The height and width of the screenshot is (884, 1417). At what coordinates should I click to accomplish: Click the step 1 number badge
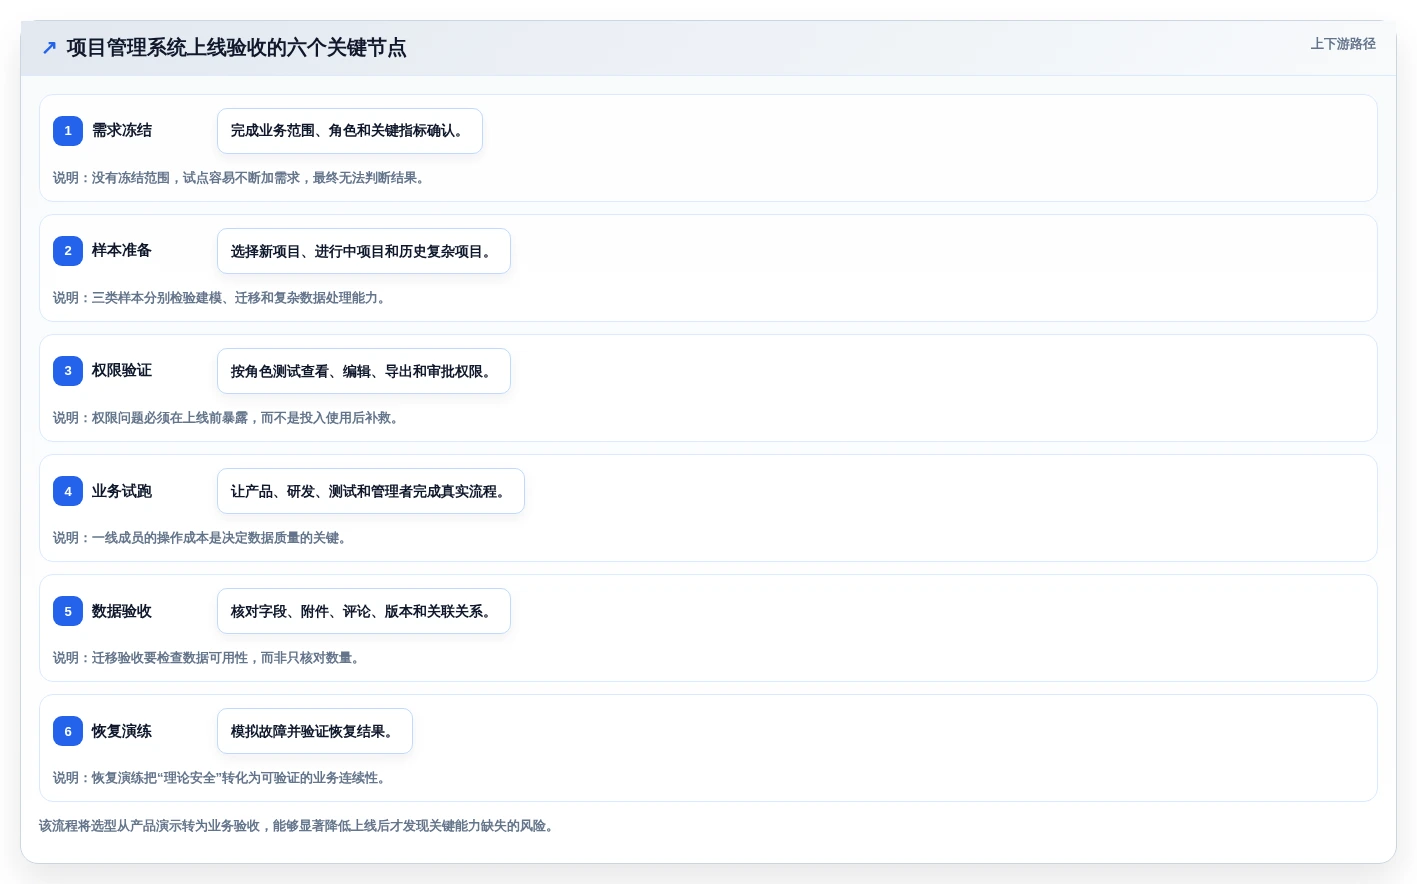pyautogui.click(x=68, y=131)
